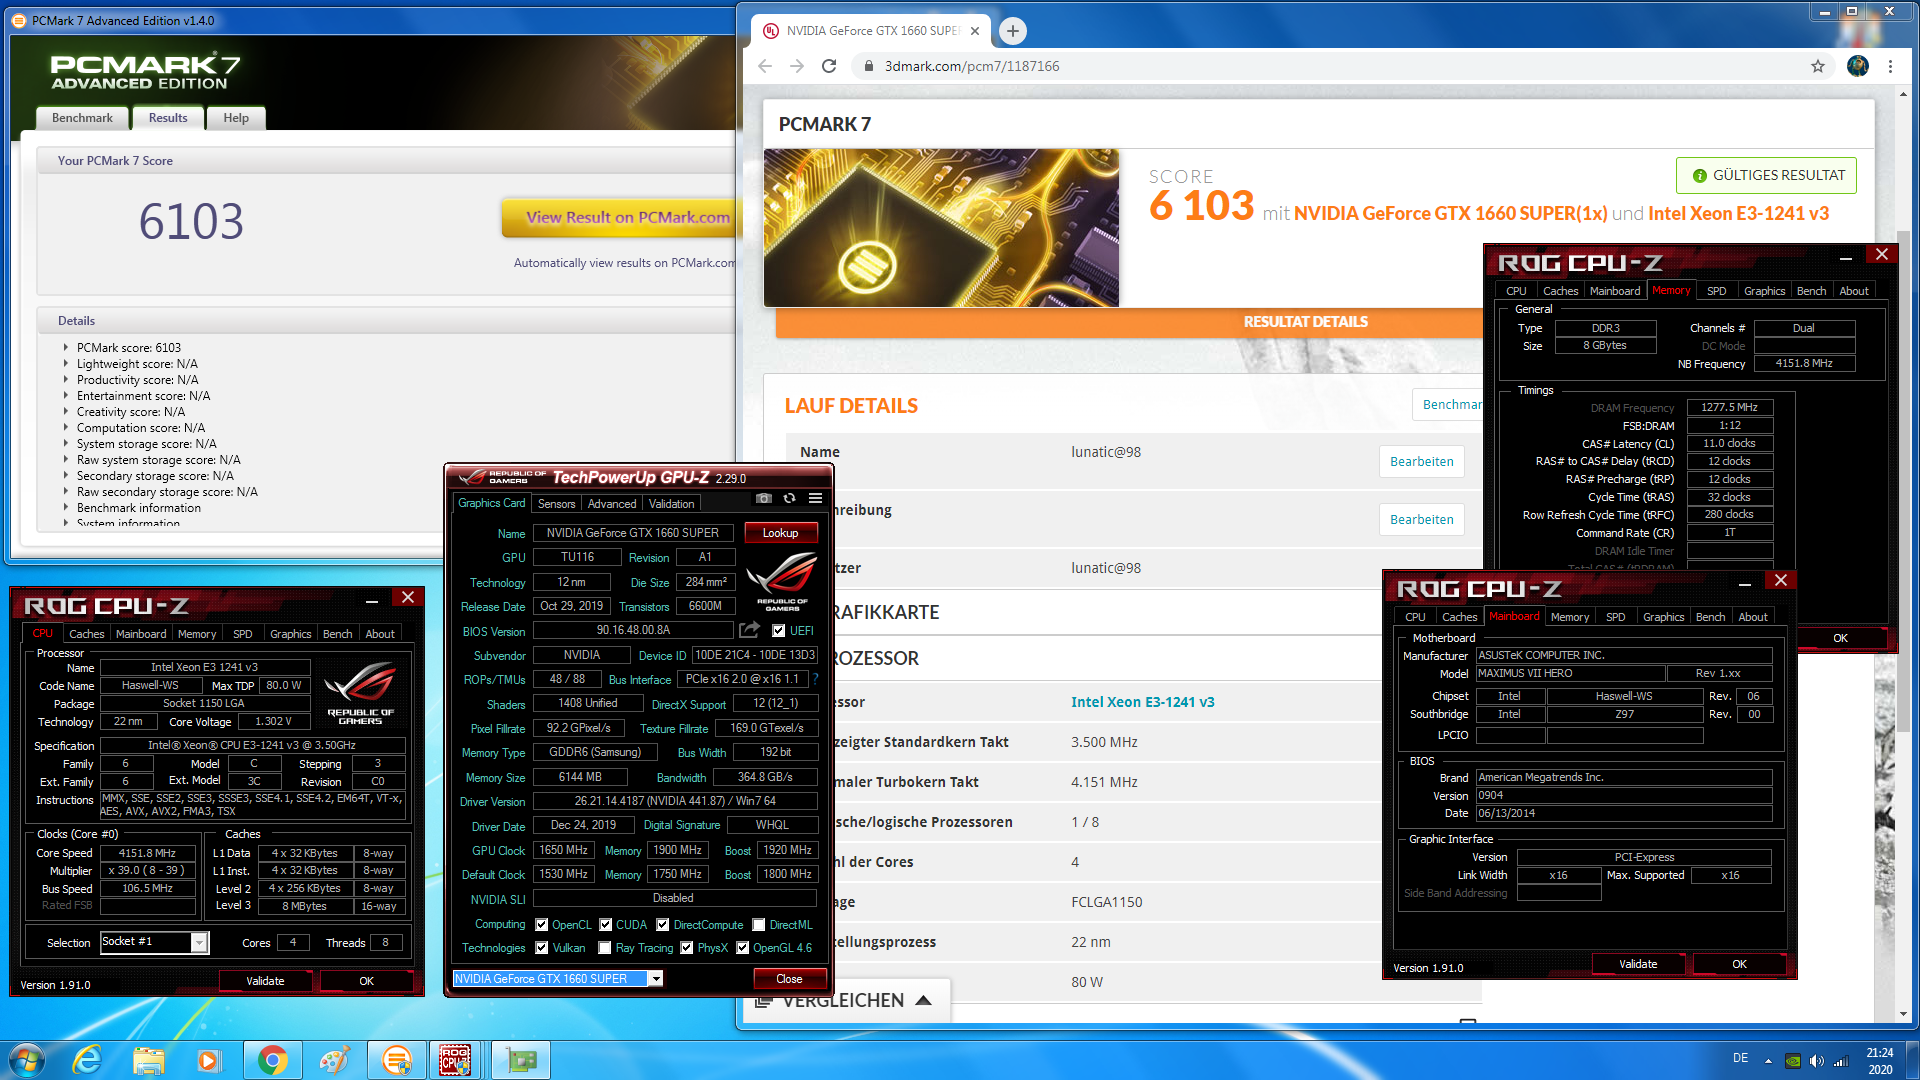Switch to PCMark 7 taskbar icon

(396, 1060)
